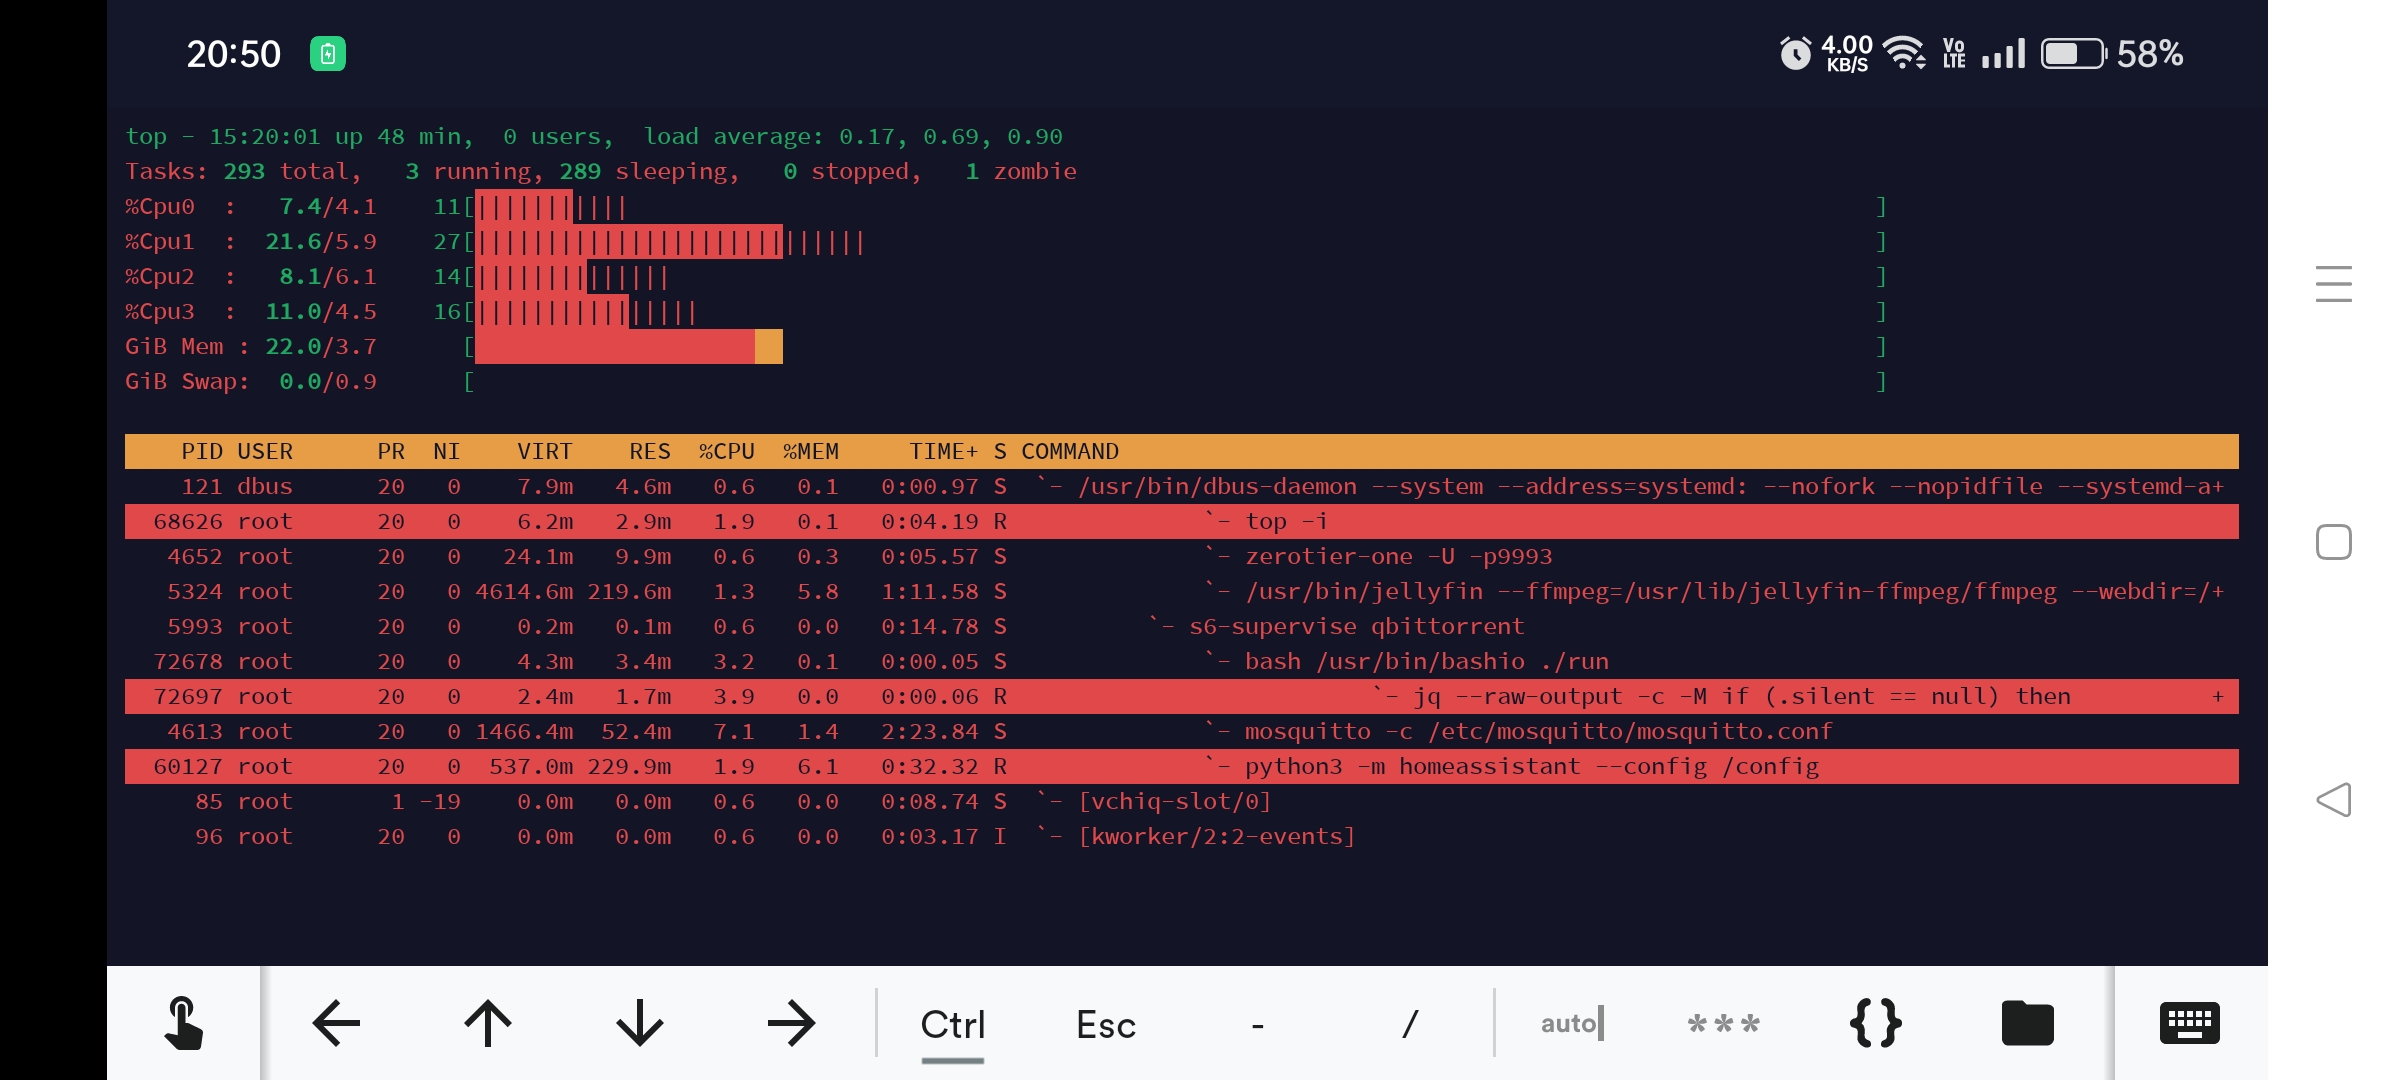Toggle the Ctrl modifier key
The width and height of the screenshot is (2400, 1080).
point(952,1023)
